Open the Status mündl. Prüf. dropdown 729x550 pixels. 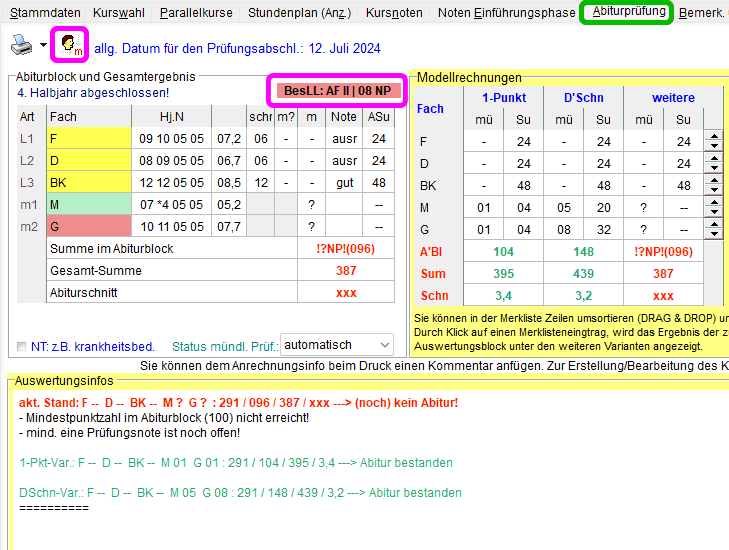tap(336, 345)
